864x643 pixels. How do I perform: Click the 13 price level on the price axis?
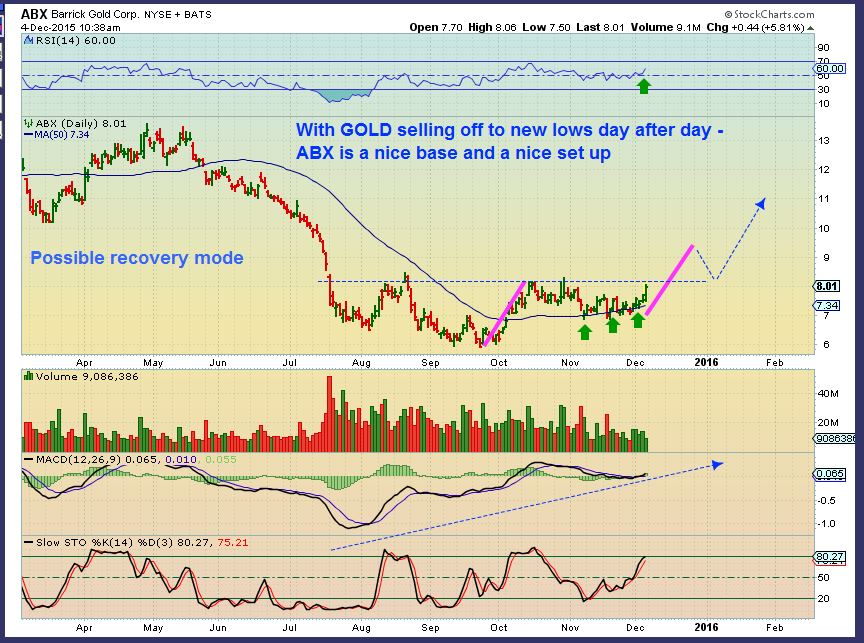pyautogui.click(x=823, y=141)
